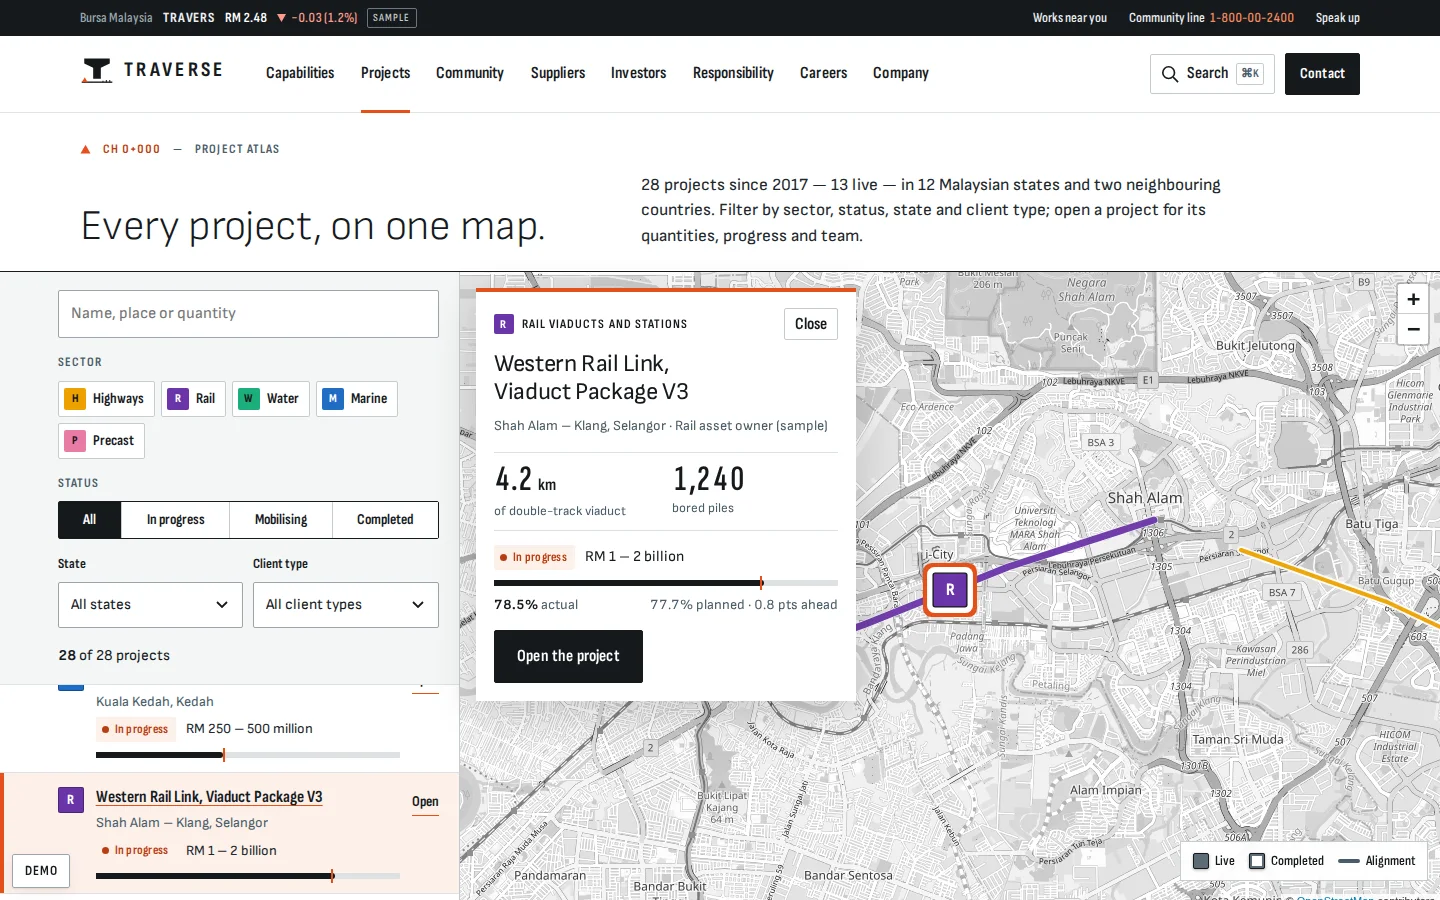Toggle Completed legend checkbox
The image size is (1440, 900).
(x=1257, y=861)
